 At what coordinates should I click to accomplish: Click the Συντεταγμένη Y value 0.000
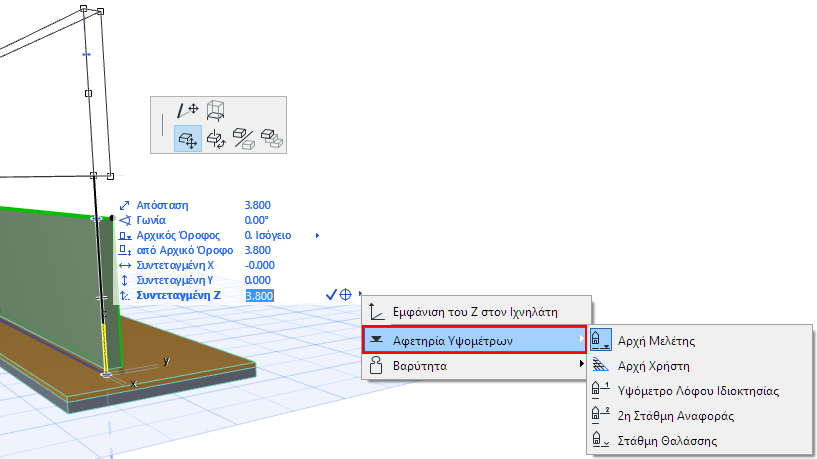pos(257,281)
